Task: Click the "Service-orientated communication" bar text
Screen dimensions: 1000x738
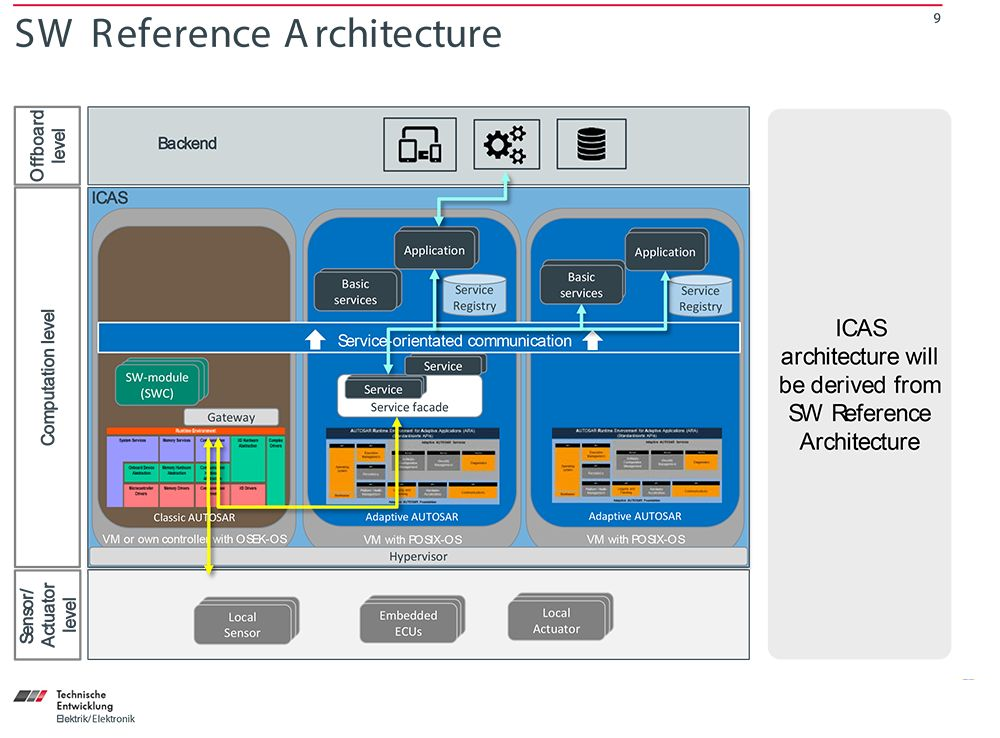Action: tap(455, 341)
